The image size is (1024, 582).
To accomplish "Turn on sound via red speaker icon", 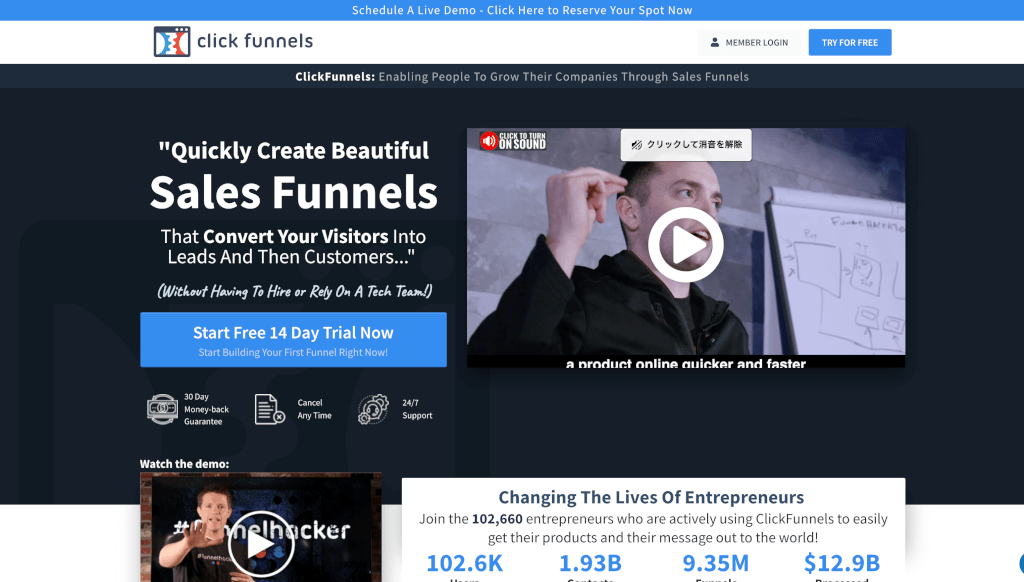I will [488, 141].
